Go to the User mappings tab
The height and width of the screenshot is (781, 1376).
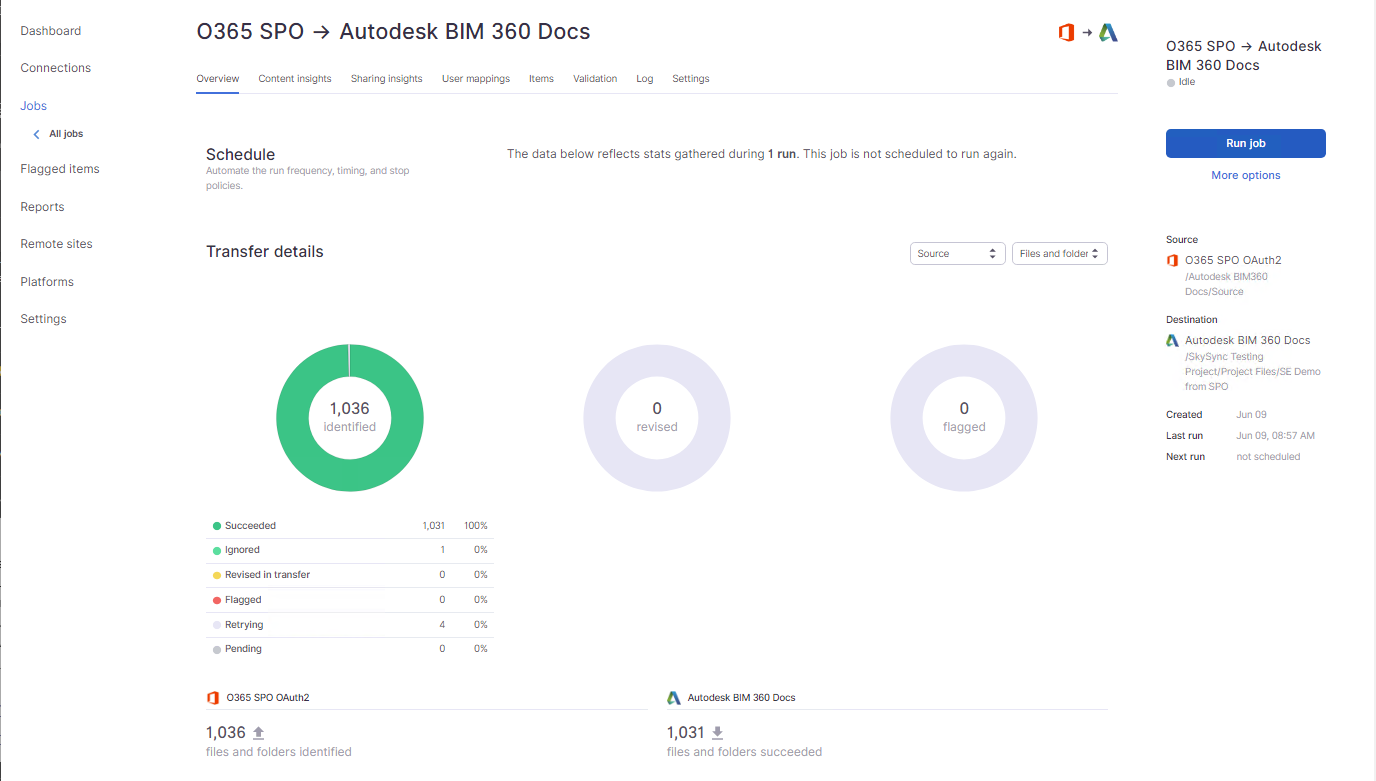coord(476,79)
